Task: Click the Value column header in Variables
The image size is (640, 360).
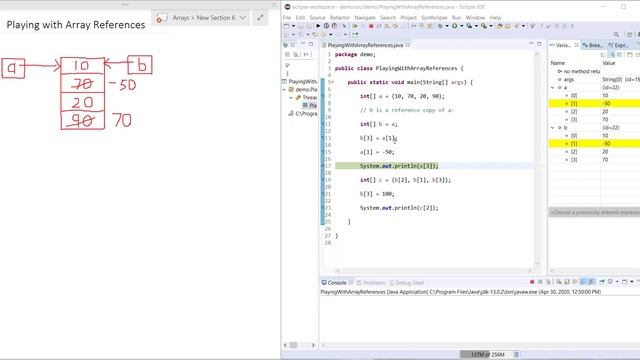Action: tap(609, 63)
